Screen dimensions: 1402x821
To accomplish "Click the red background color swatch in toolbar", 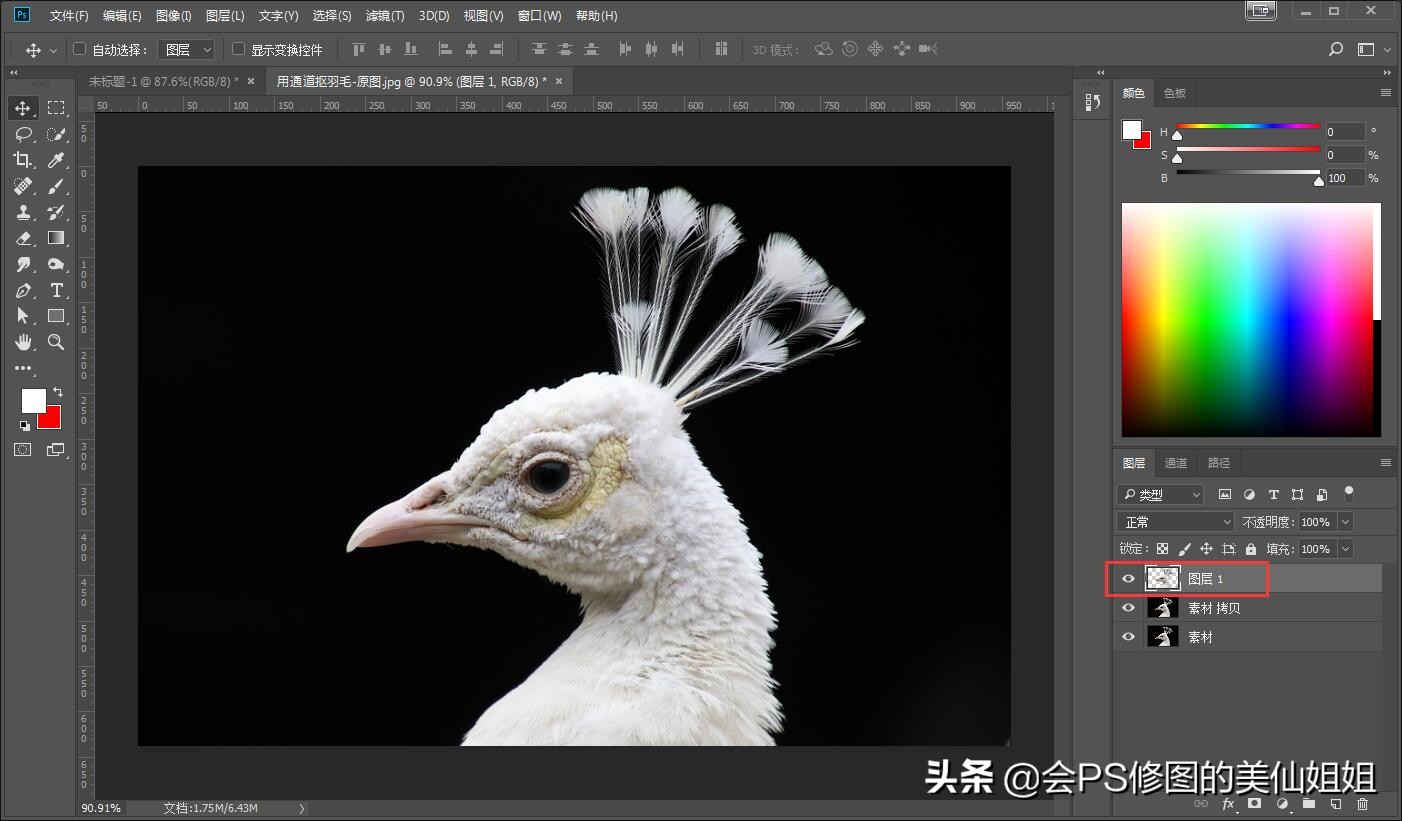I will (51, 420).
